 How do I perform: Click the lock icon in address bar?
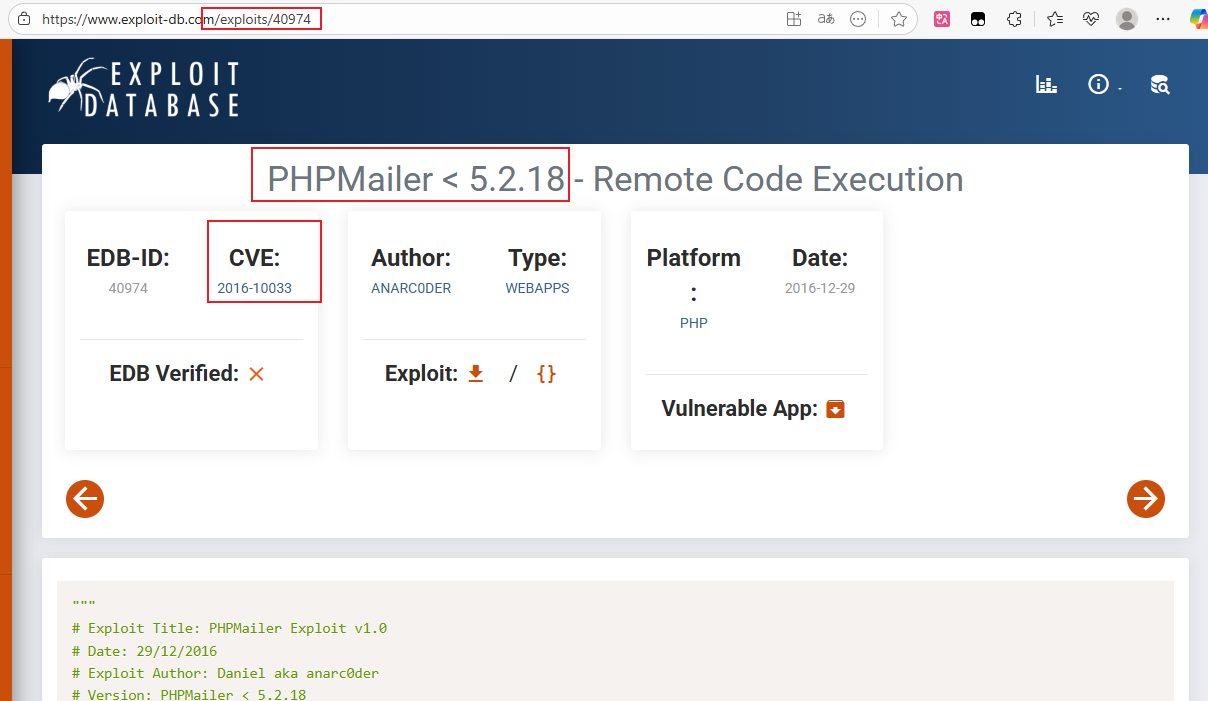[x=24, y=19]
